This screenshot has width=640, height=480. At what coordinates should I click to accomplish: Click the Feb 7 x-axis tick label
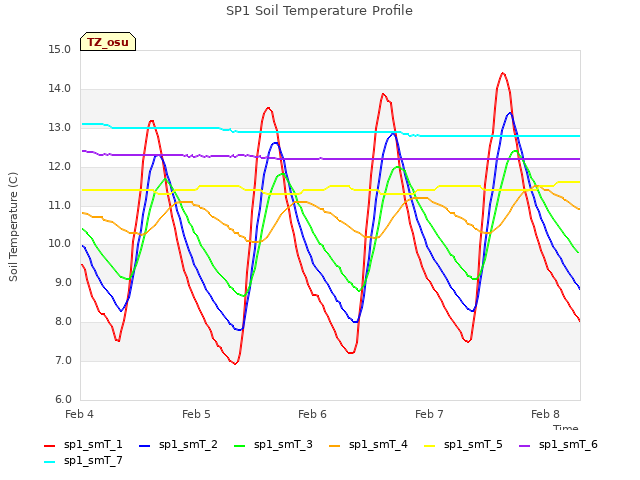pyautogui.click(x=429, y=414)
